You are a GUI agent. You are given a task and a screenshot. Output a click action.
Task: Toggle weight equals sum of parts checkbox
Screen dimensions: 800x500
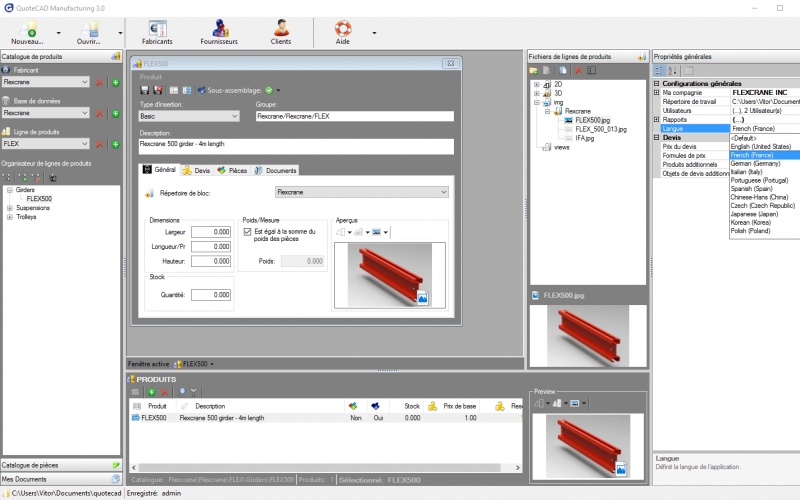(x=248, y=232)
